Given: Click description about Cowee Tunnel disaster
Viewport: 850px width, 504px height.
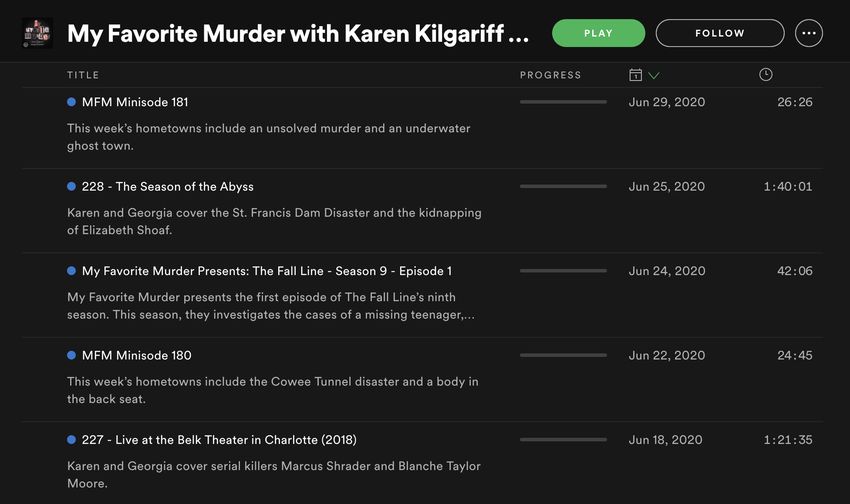Looking at the screenshot, I should 273,391.
